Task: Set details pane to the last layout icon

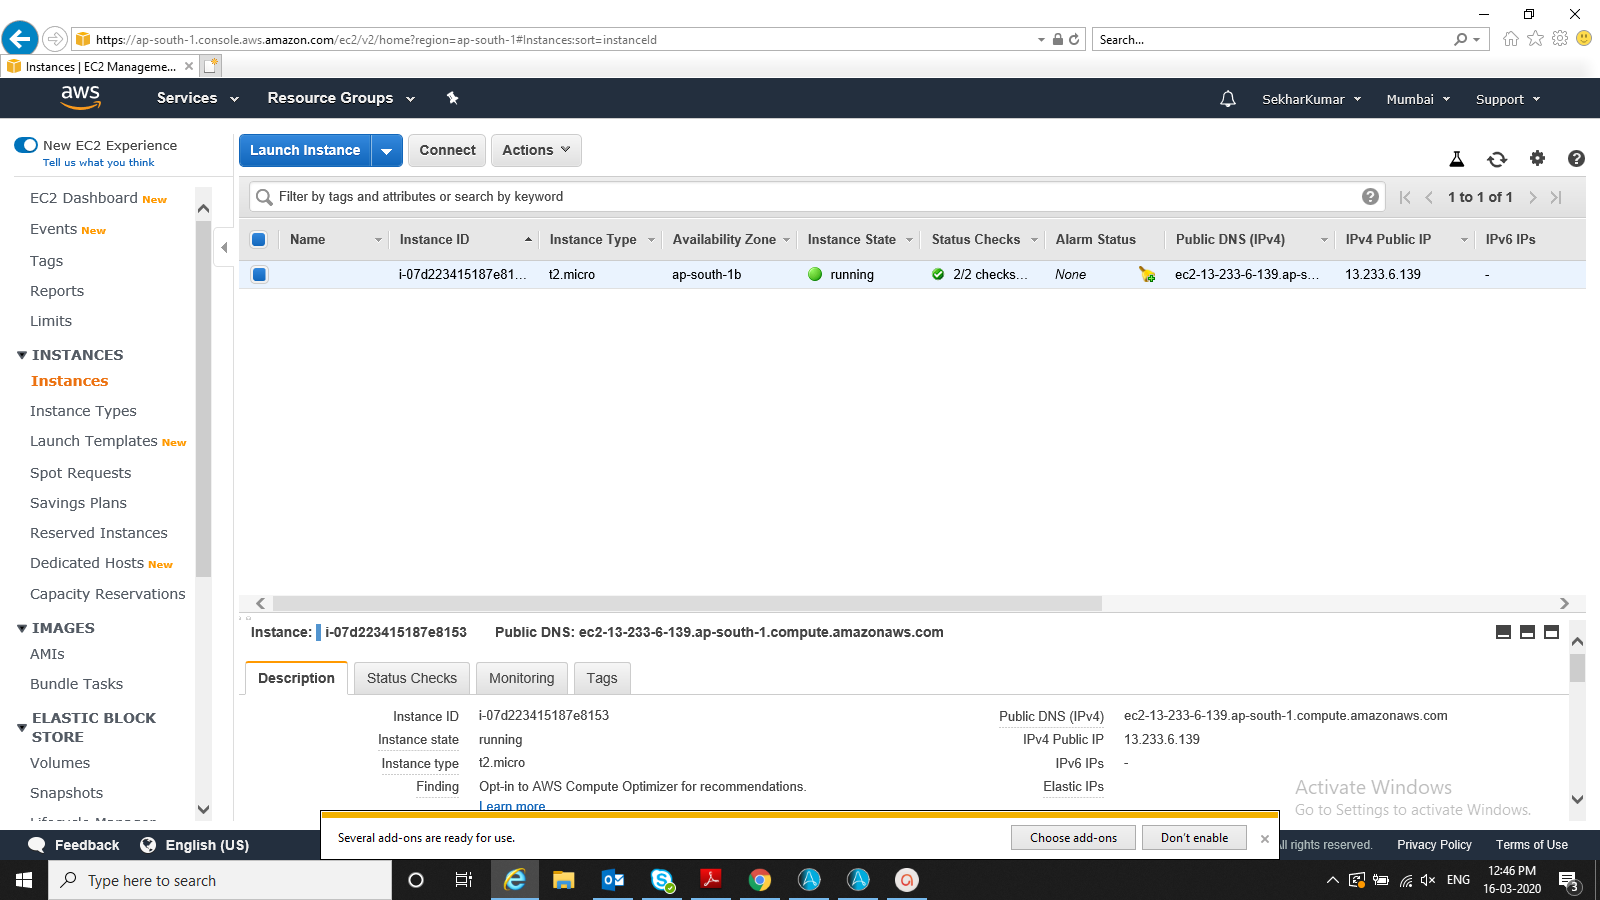Action: (x=1551, y=632)
